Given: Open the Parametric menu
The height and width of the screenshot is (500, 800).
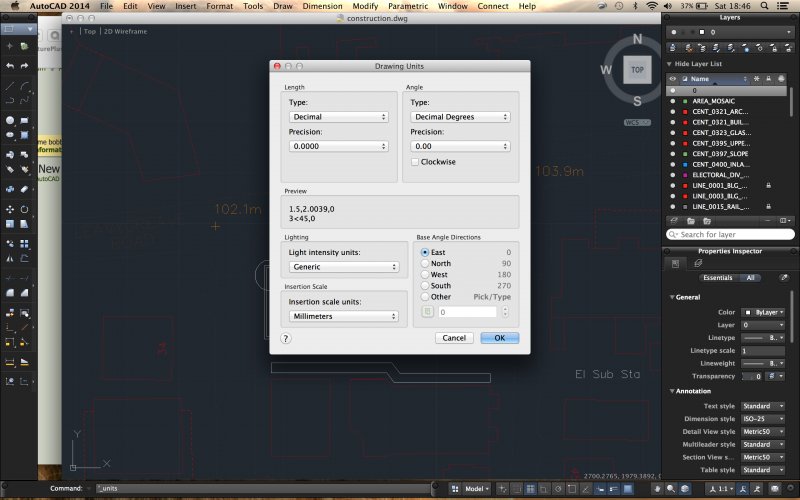Looking at the screenshot, I should [408, 6].
